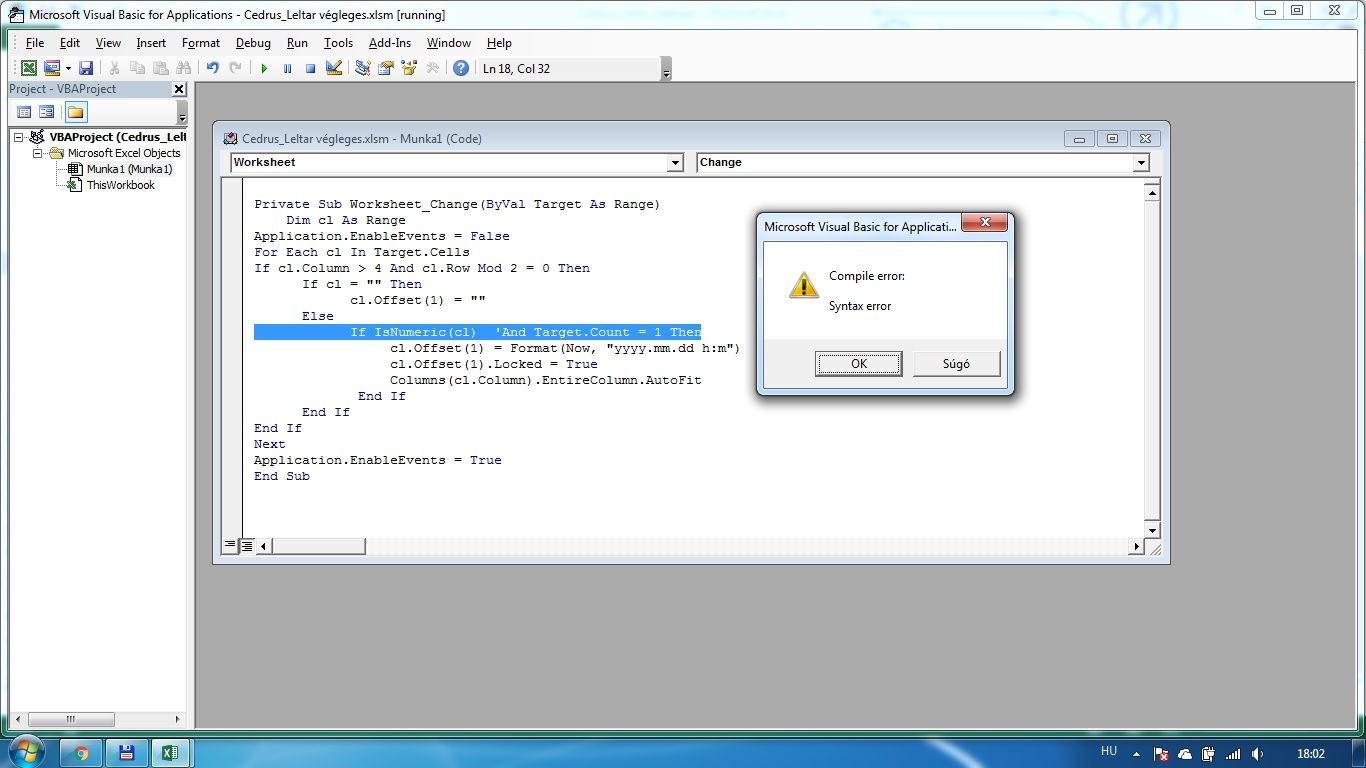Toggle Design Mode icon

334,68
